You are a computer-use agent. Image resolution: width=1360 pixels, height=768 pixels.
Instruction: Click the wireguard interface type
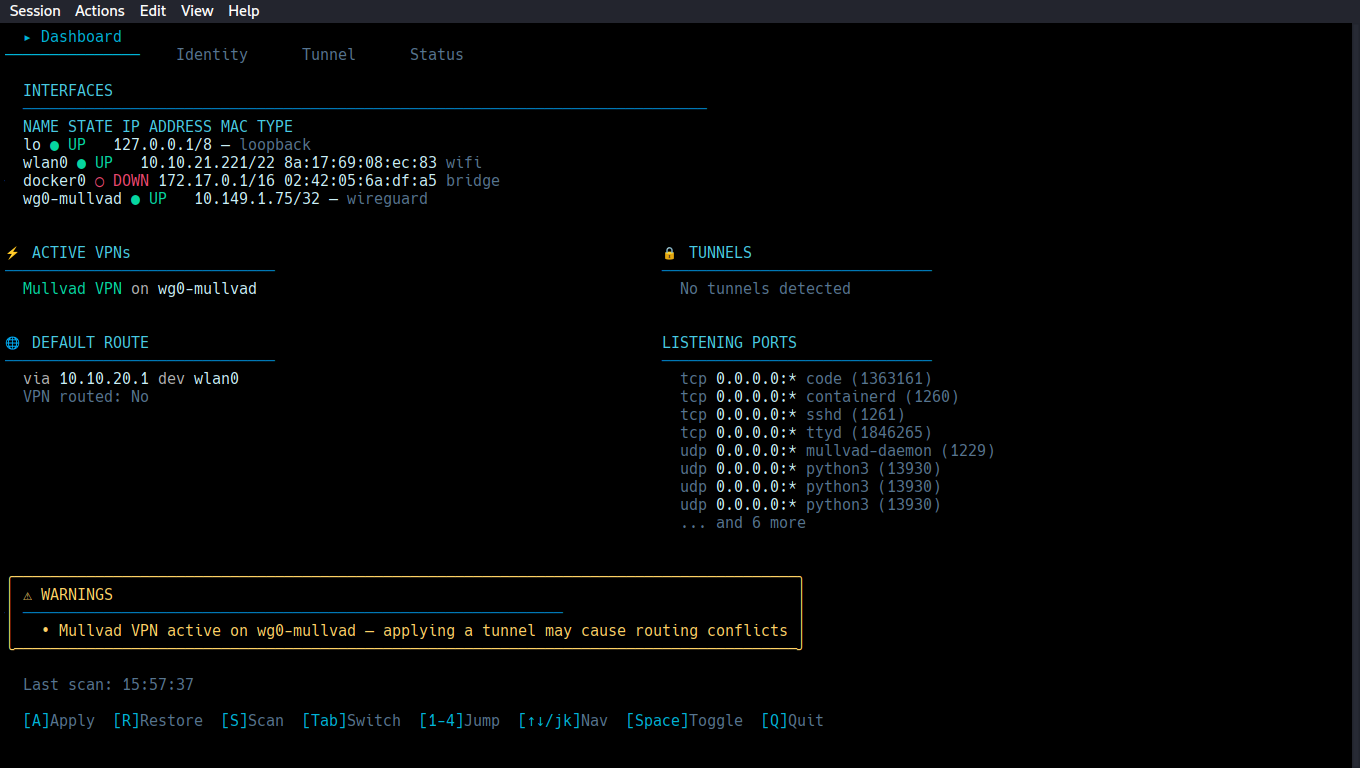[388, 199]
